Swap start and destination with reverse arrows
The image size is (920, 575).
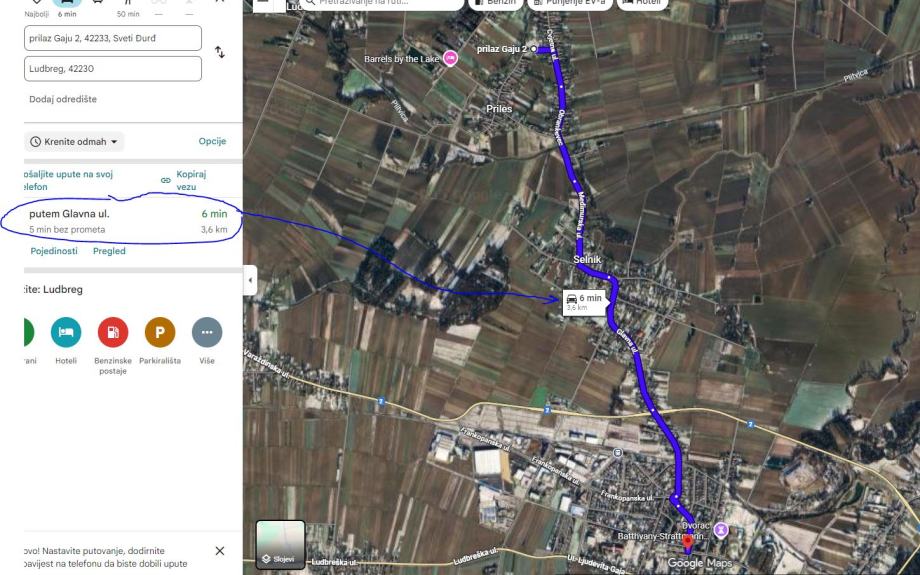[219, 52]
